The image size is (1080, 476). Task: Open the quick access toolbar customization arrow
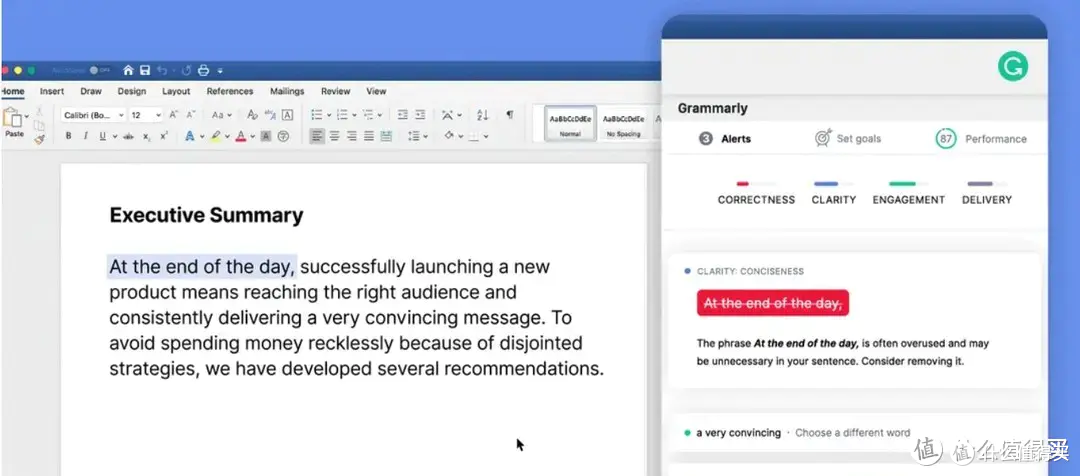220,71
